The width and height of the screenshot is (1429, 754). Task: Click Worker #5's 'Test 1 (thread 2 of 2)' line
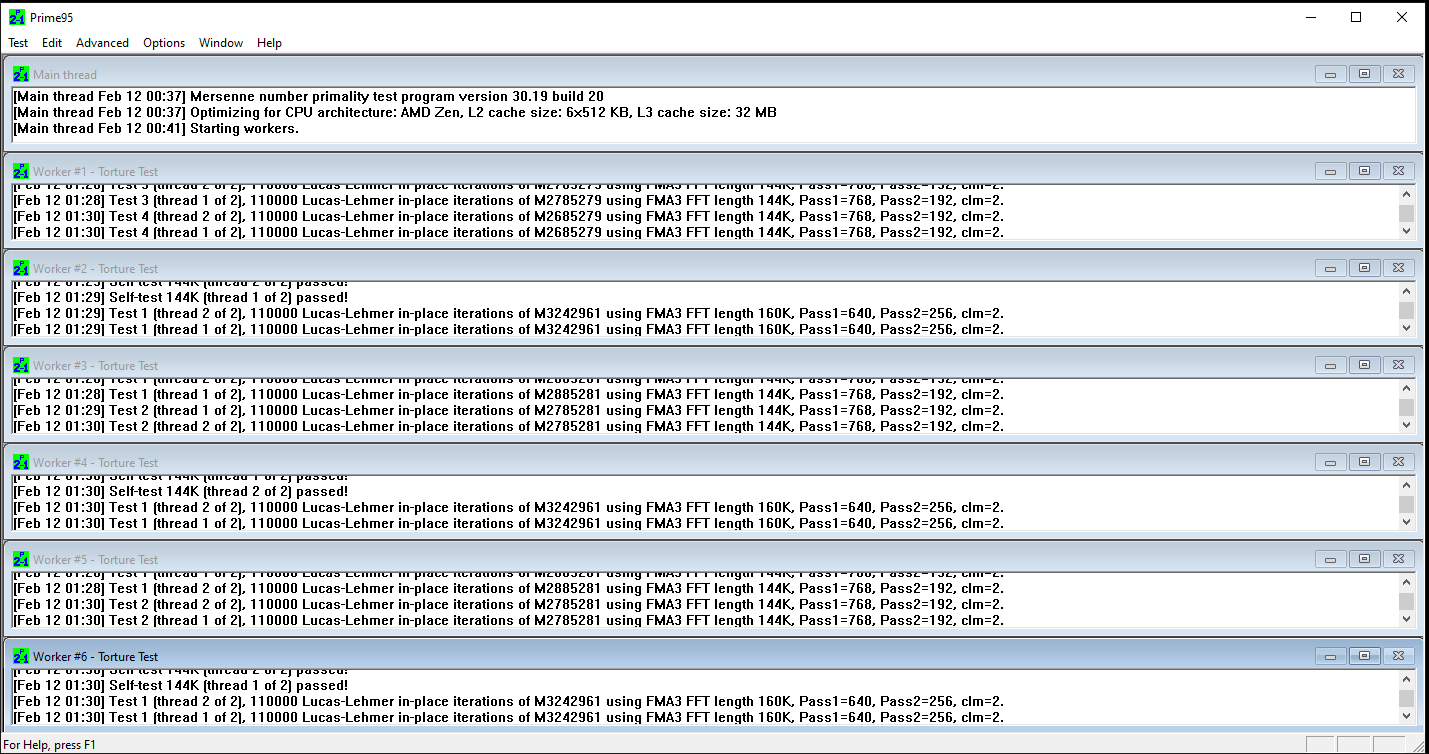pos(509,588)
